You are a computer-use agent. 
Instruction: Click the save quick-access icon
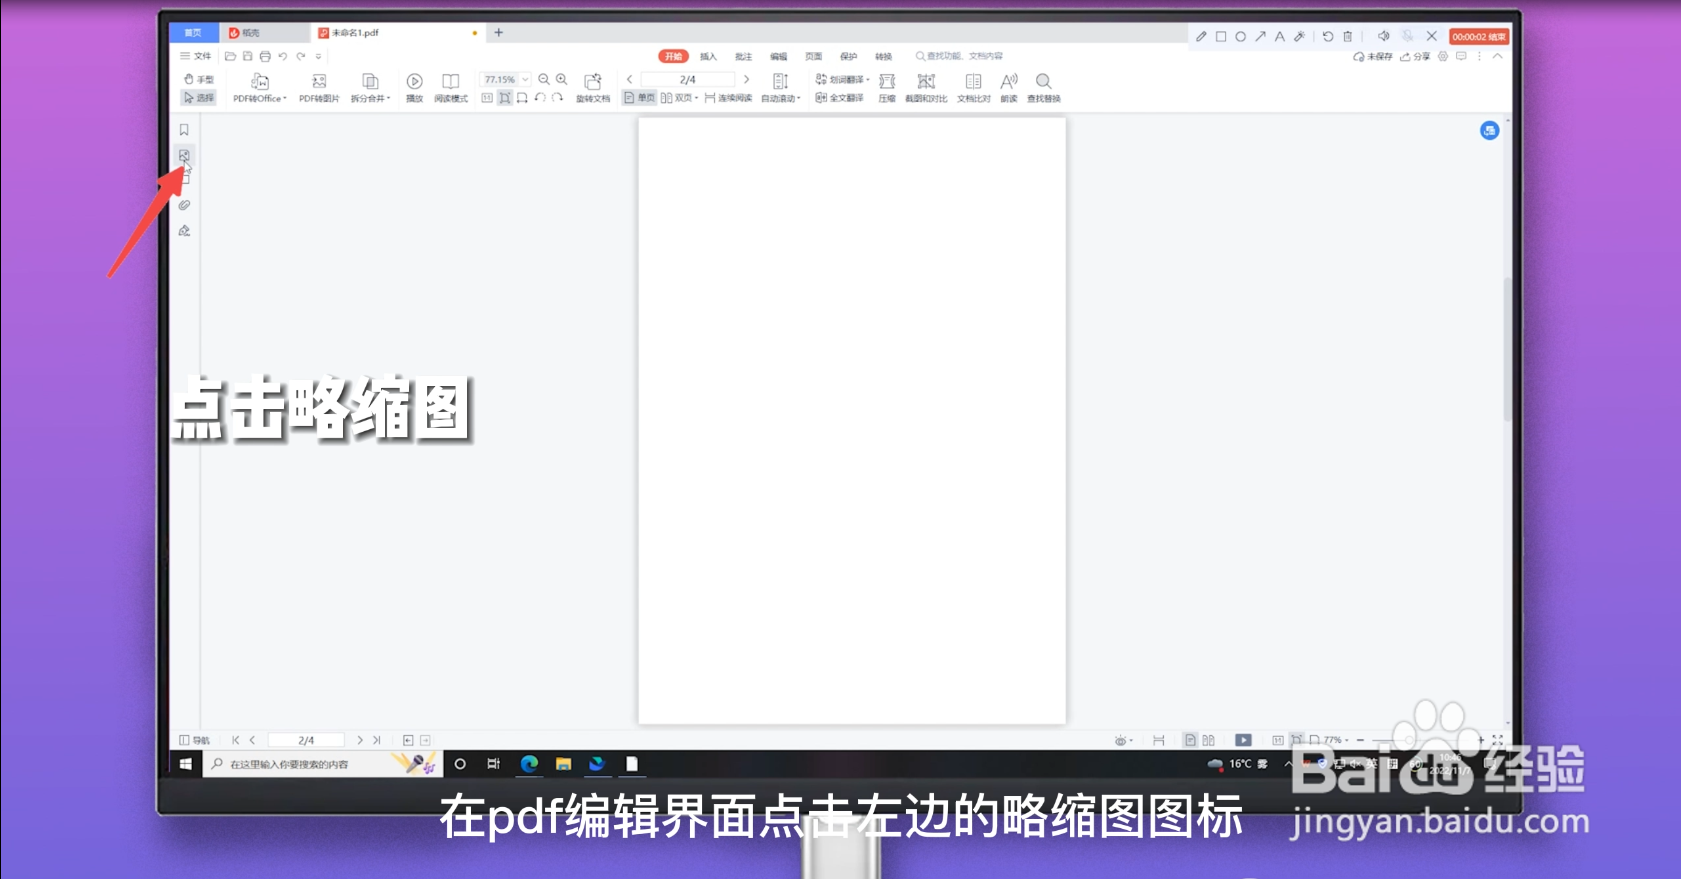point(248,56)
